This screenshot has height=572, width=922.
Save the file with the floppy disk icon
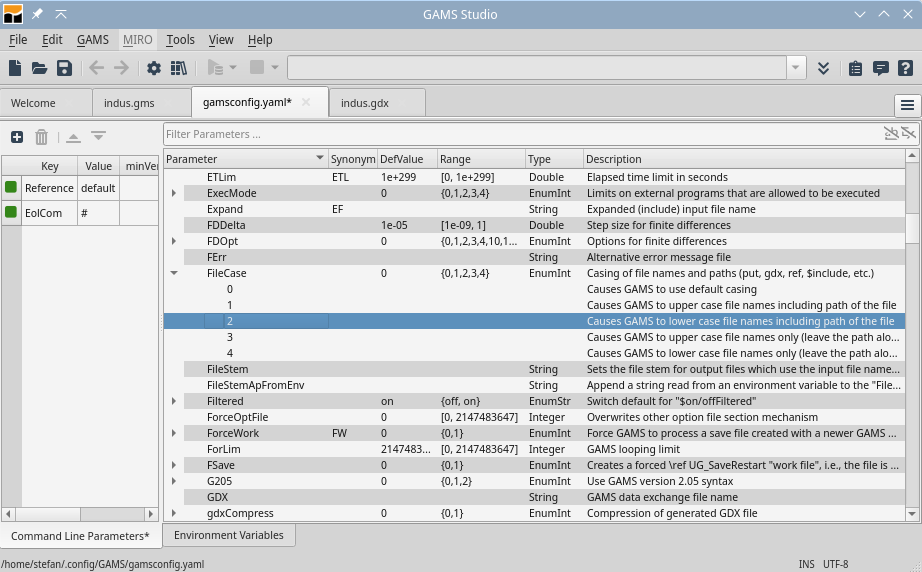click(64, 68)
